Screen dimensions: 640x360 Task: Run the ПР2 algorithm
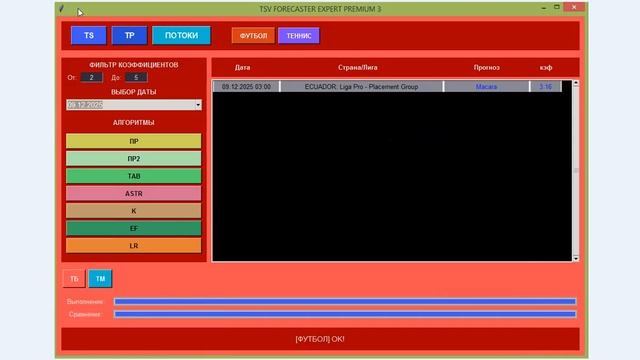click(x=133, y=159)
